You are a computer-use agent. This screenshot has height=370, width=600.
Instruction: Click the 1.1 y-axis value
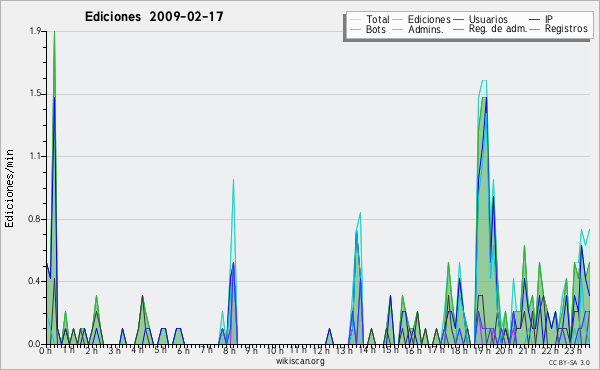(x=36, y=156)
